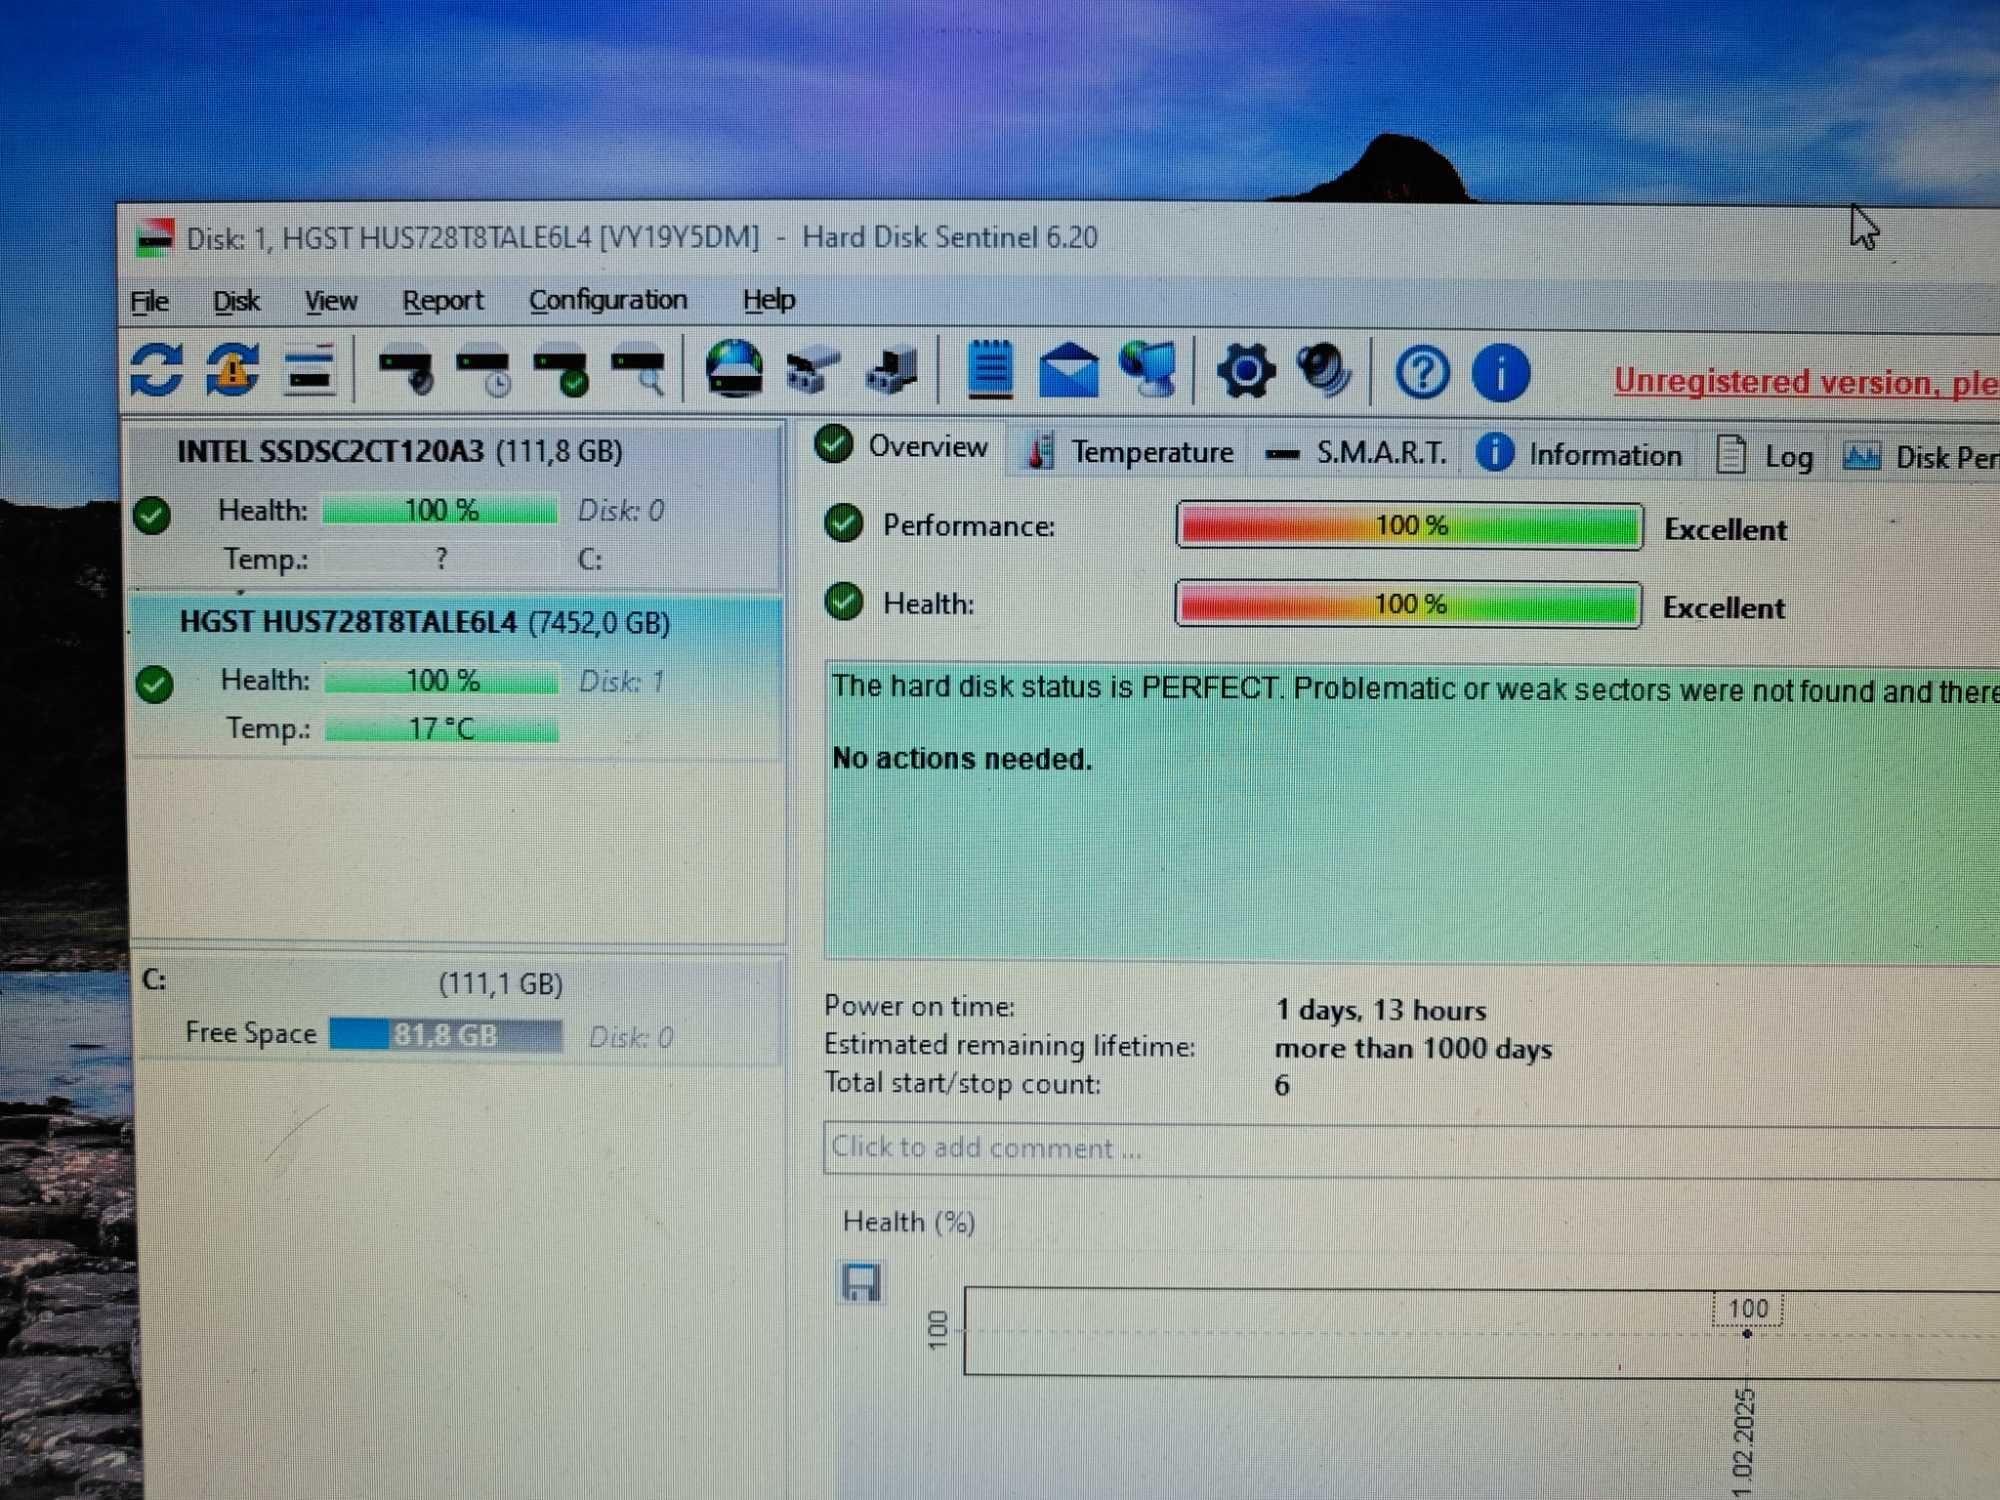The width and height of the screenshot is (2000, 1500).
Task: Click the C: Free Space 81,8 GB bar
Action: (446, 1035)
